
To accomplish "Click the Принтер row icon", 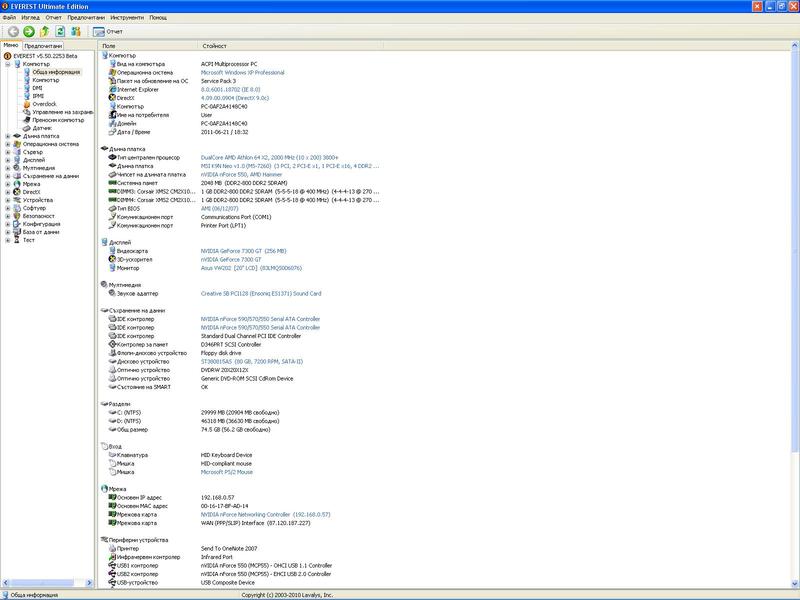I will [112, 548].
